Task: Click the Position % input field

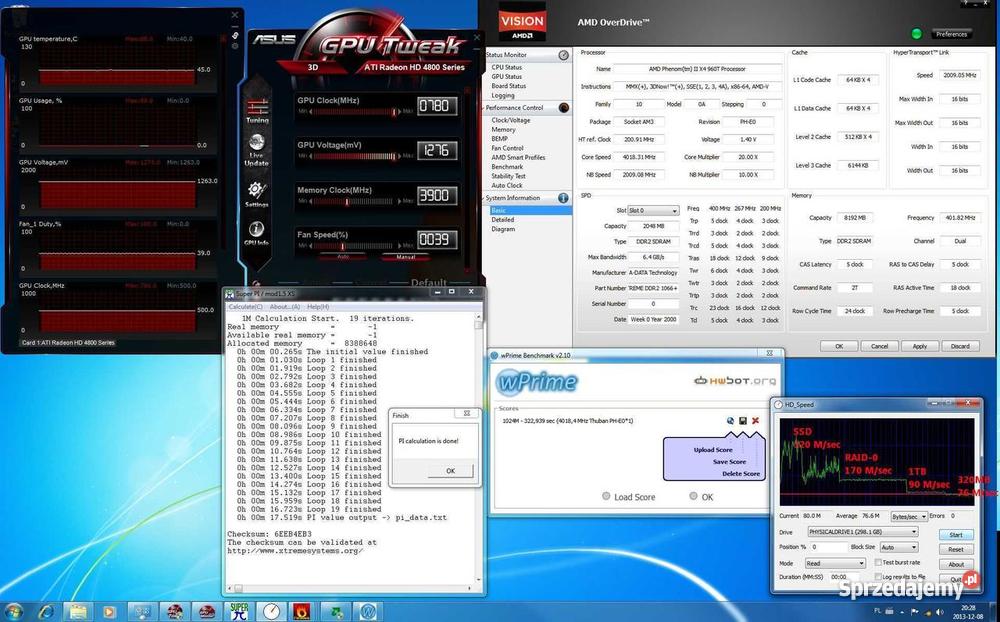Action: click(x=828, y=547)
